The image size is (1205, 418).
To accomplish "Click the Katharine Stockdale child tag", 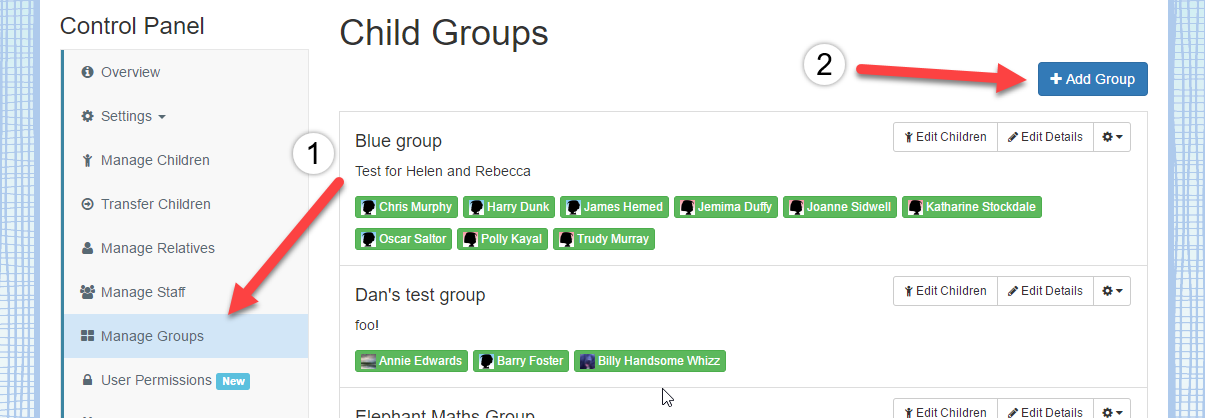I will coord(972,207).
